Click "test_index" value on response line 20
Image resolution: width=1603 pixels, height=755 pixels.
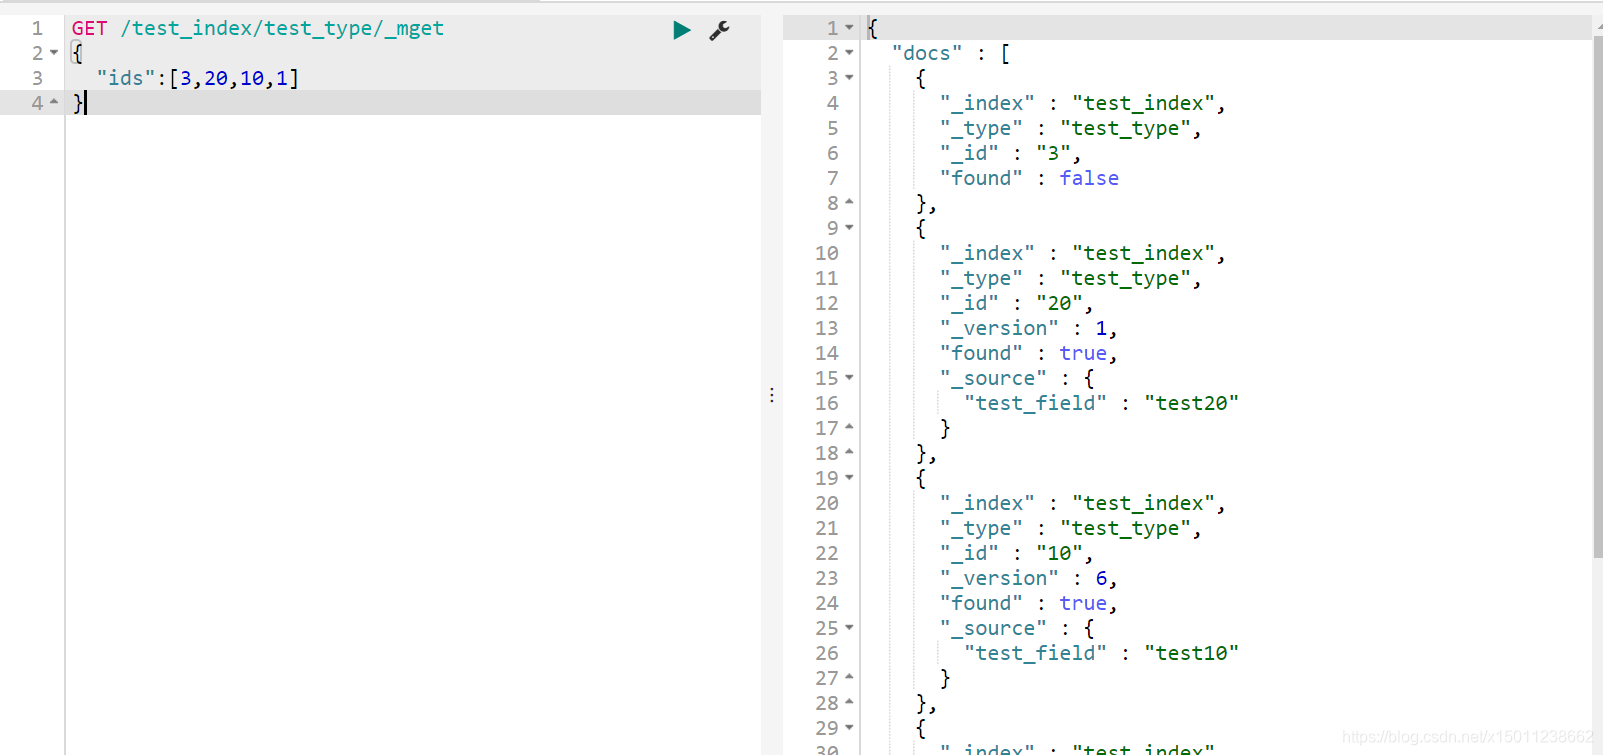pyautogui.click(x=1143, y=503)
